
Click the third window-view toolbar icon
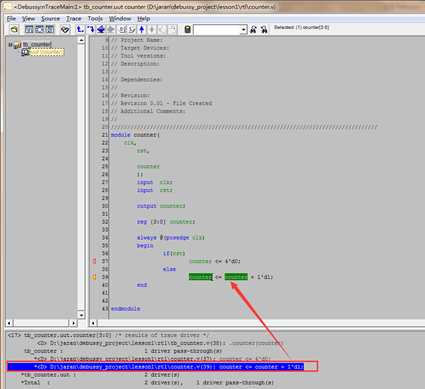pyautogui.click(x=50, y=29)
